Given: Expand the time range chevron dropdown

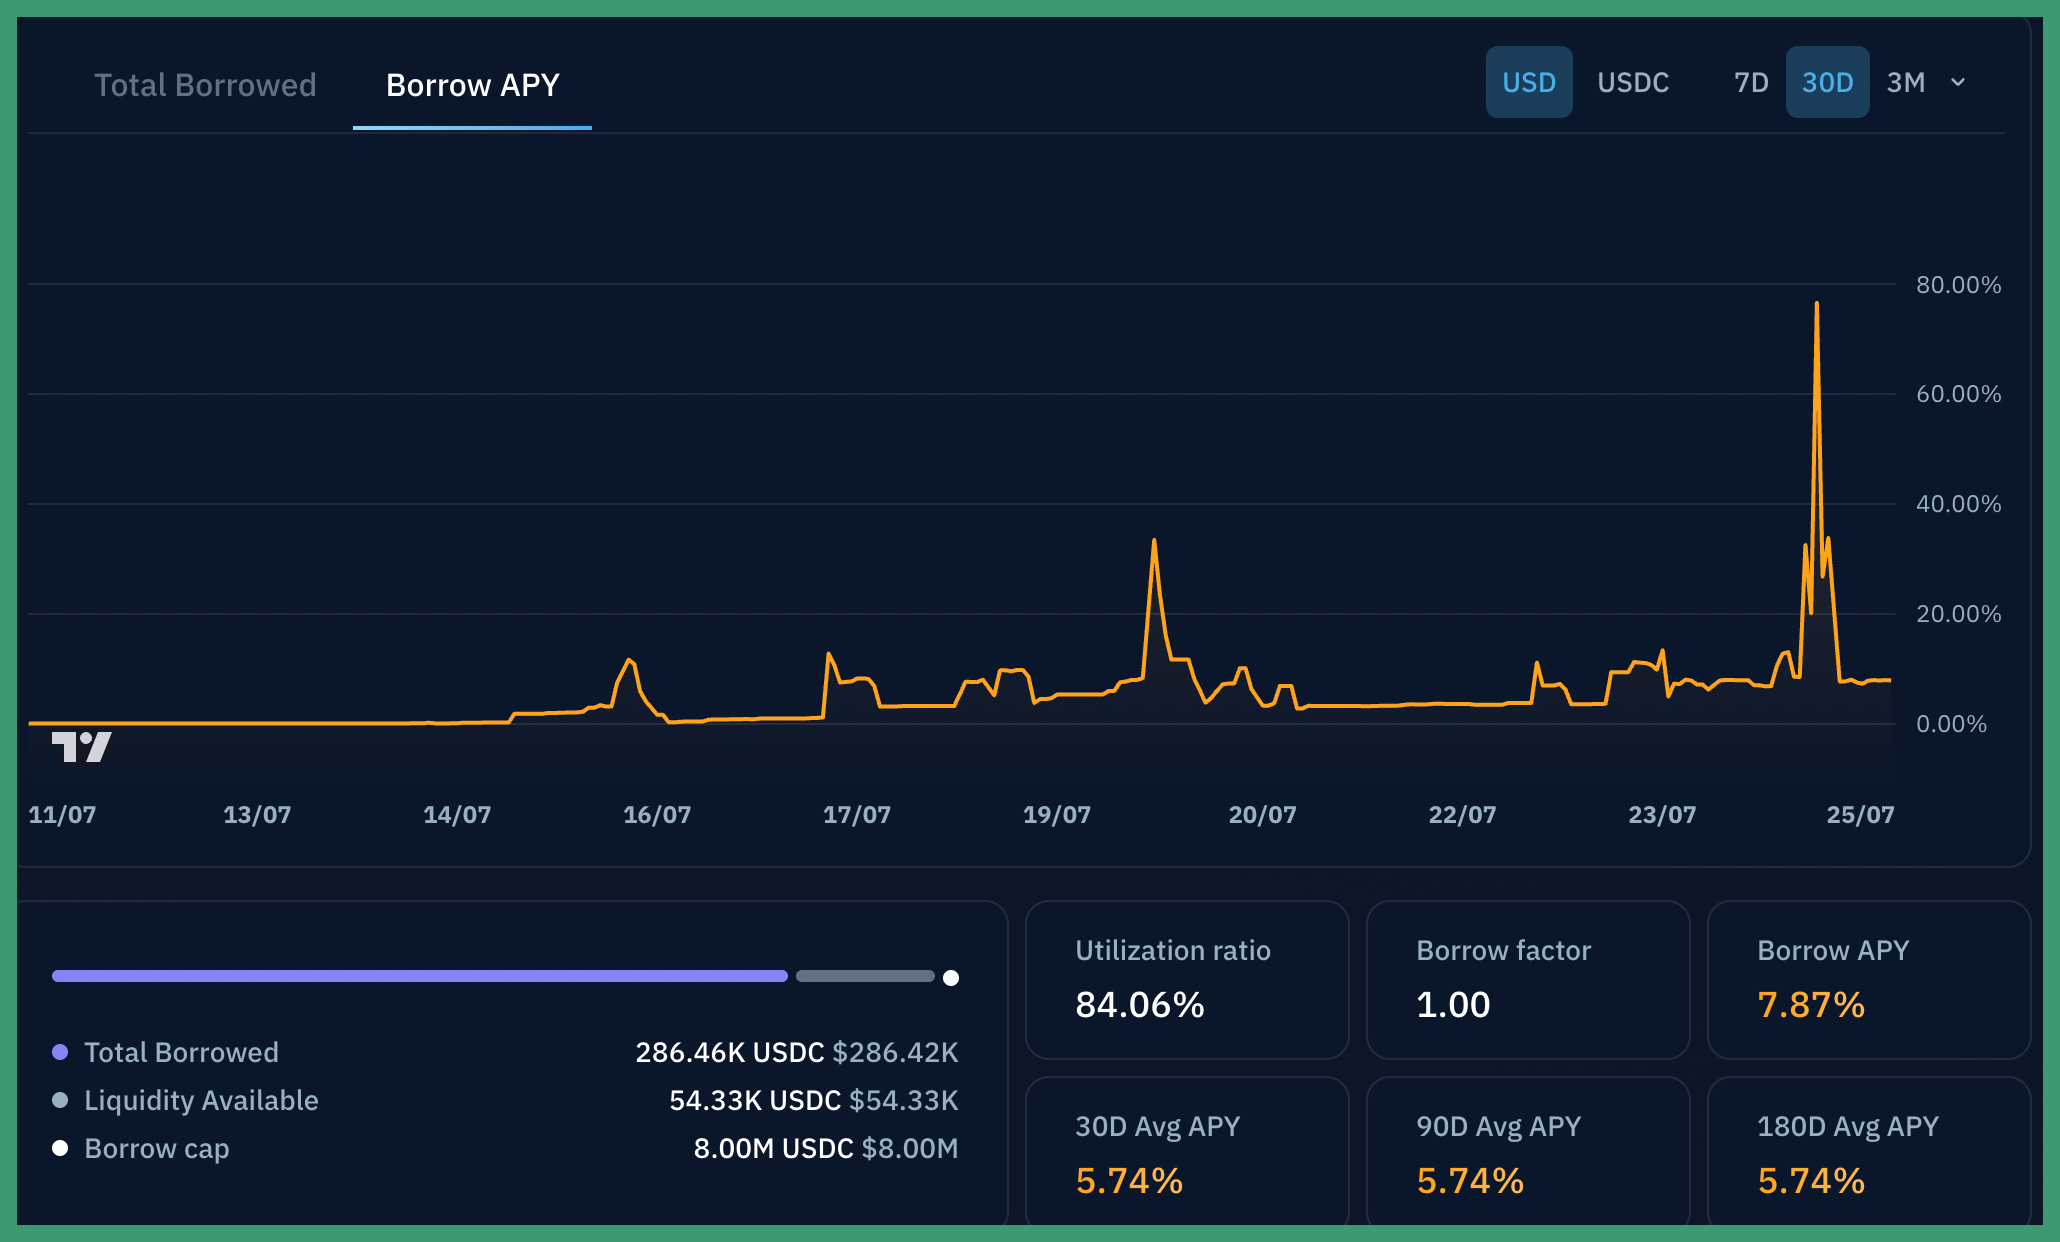Looking at the screenshot, I should pos(1958,82).
